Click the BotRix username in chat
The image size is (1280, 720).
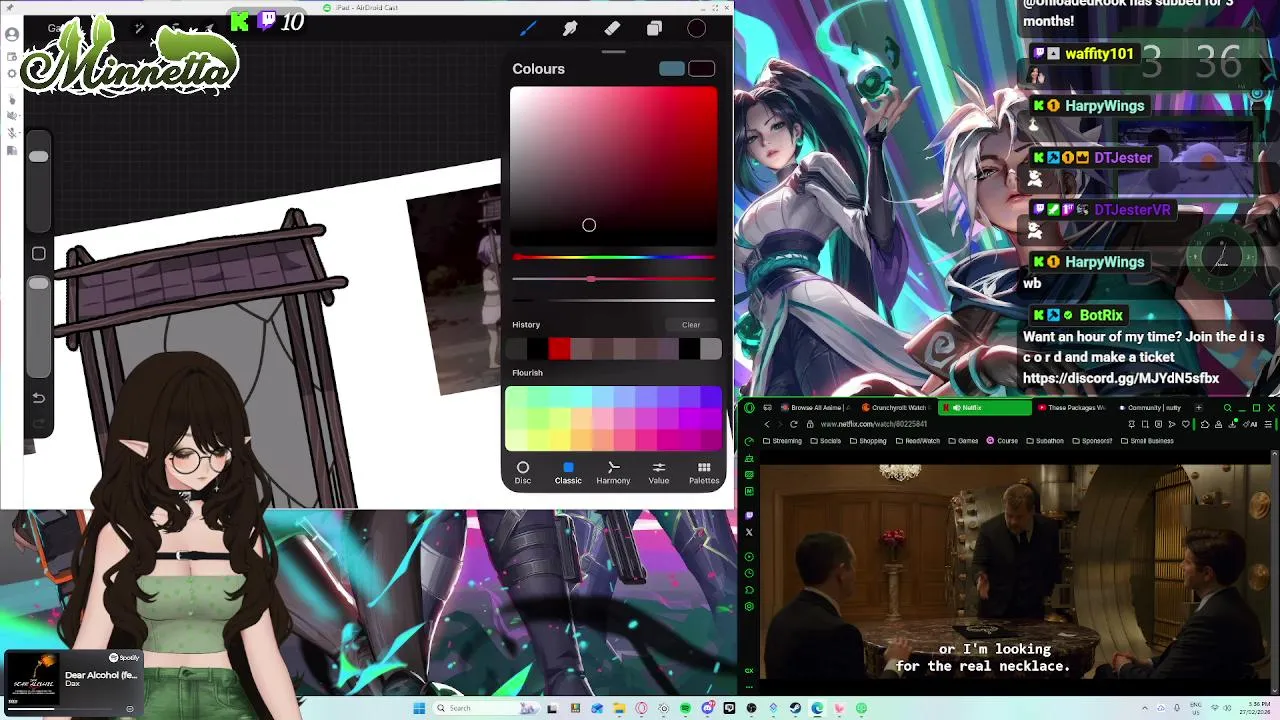click(1101, 315)
